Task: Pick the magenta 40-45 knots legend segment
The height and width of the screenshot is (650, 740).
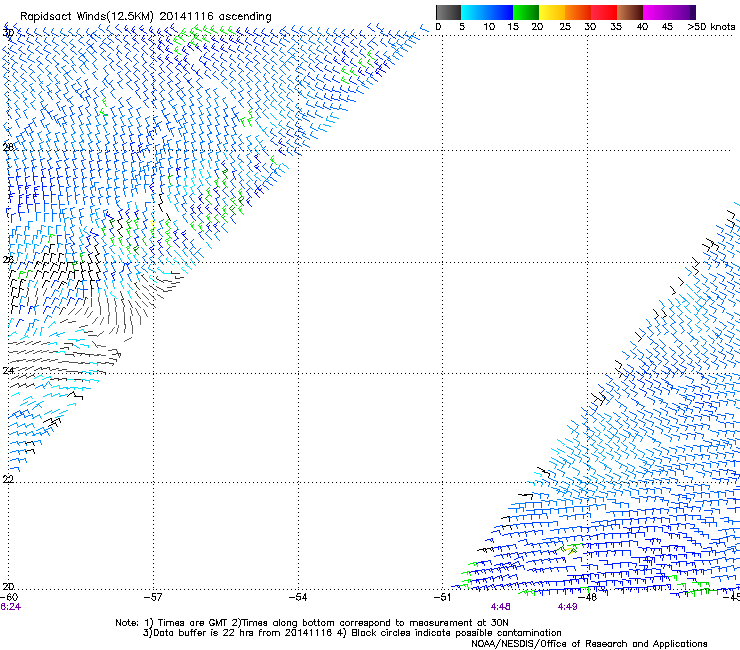Action: coord(656,12)
